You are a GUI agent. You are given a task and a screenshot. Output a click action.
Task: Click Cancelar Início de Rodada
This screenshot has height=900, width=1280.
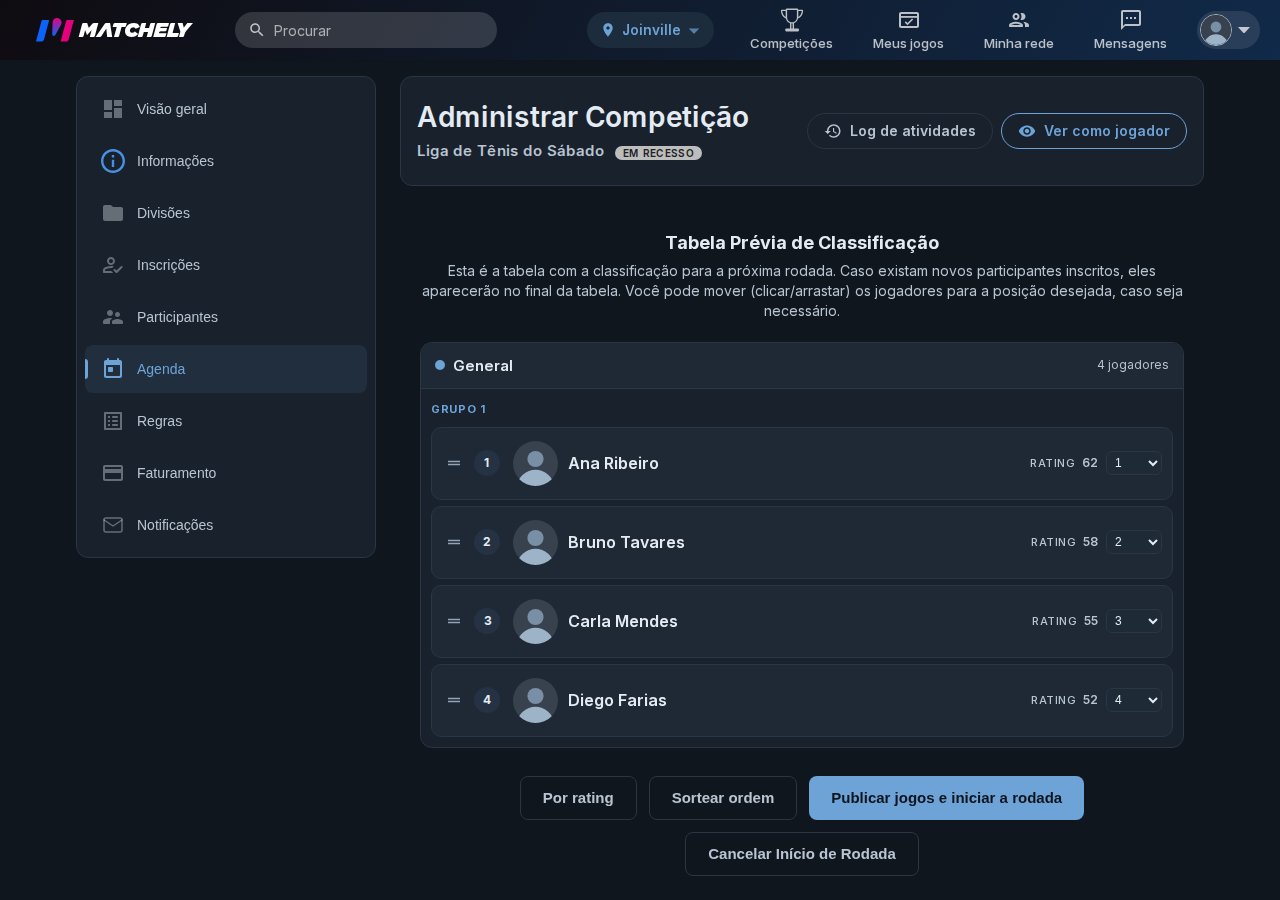coord(802,854)
